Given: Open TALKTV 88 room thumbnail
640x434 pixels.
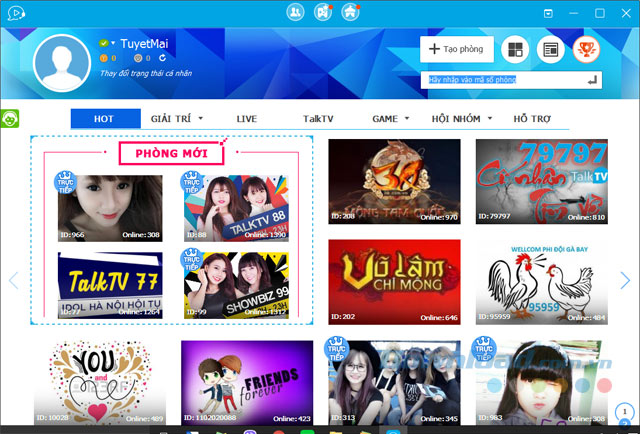Looking at the screenshot, I should point(236,209).
